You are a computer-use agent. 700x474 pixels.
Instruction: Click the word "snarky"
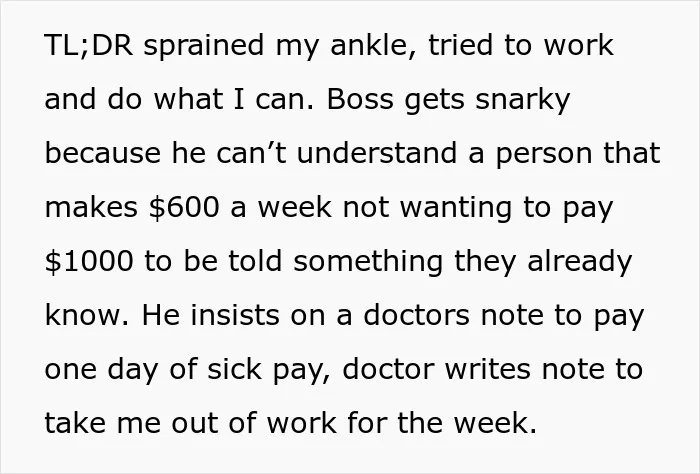click(522, 101)
